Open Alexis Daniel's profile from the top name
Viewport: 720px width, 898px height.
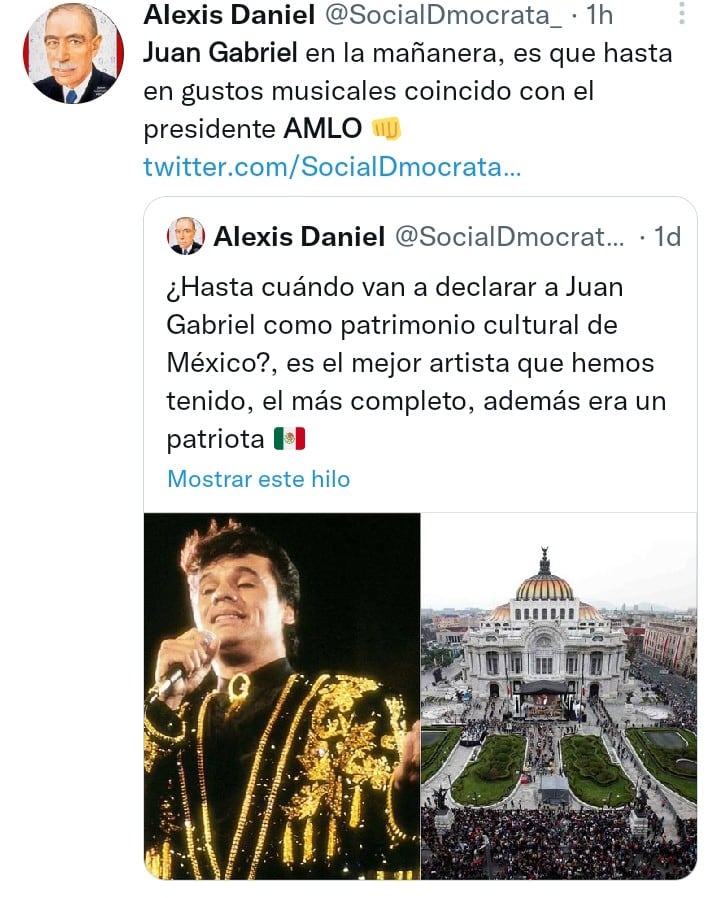click(224, 15)
